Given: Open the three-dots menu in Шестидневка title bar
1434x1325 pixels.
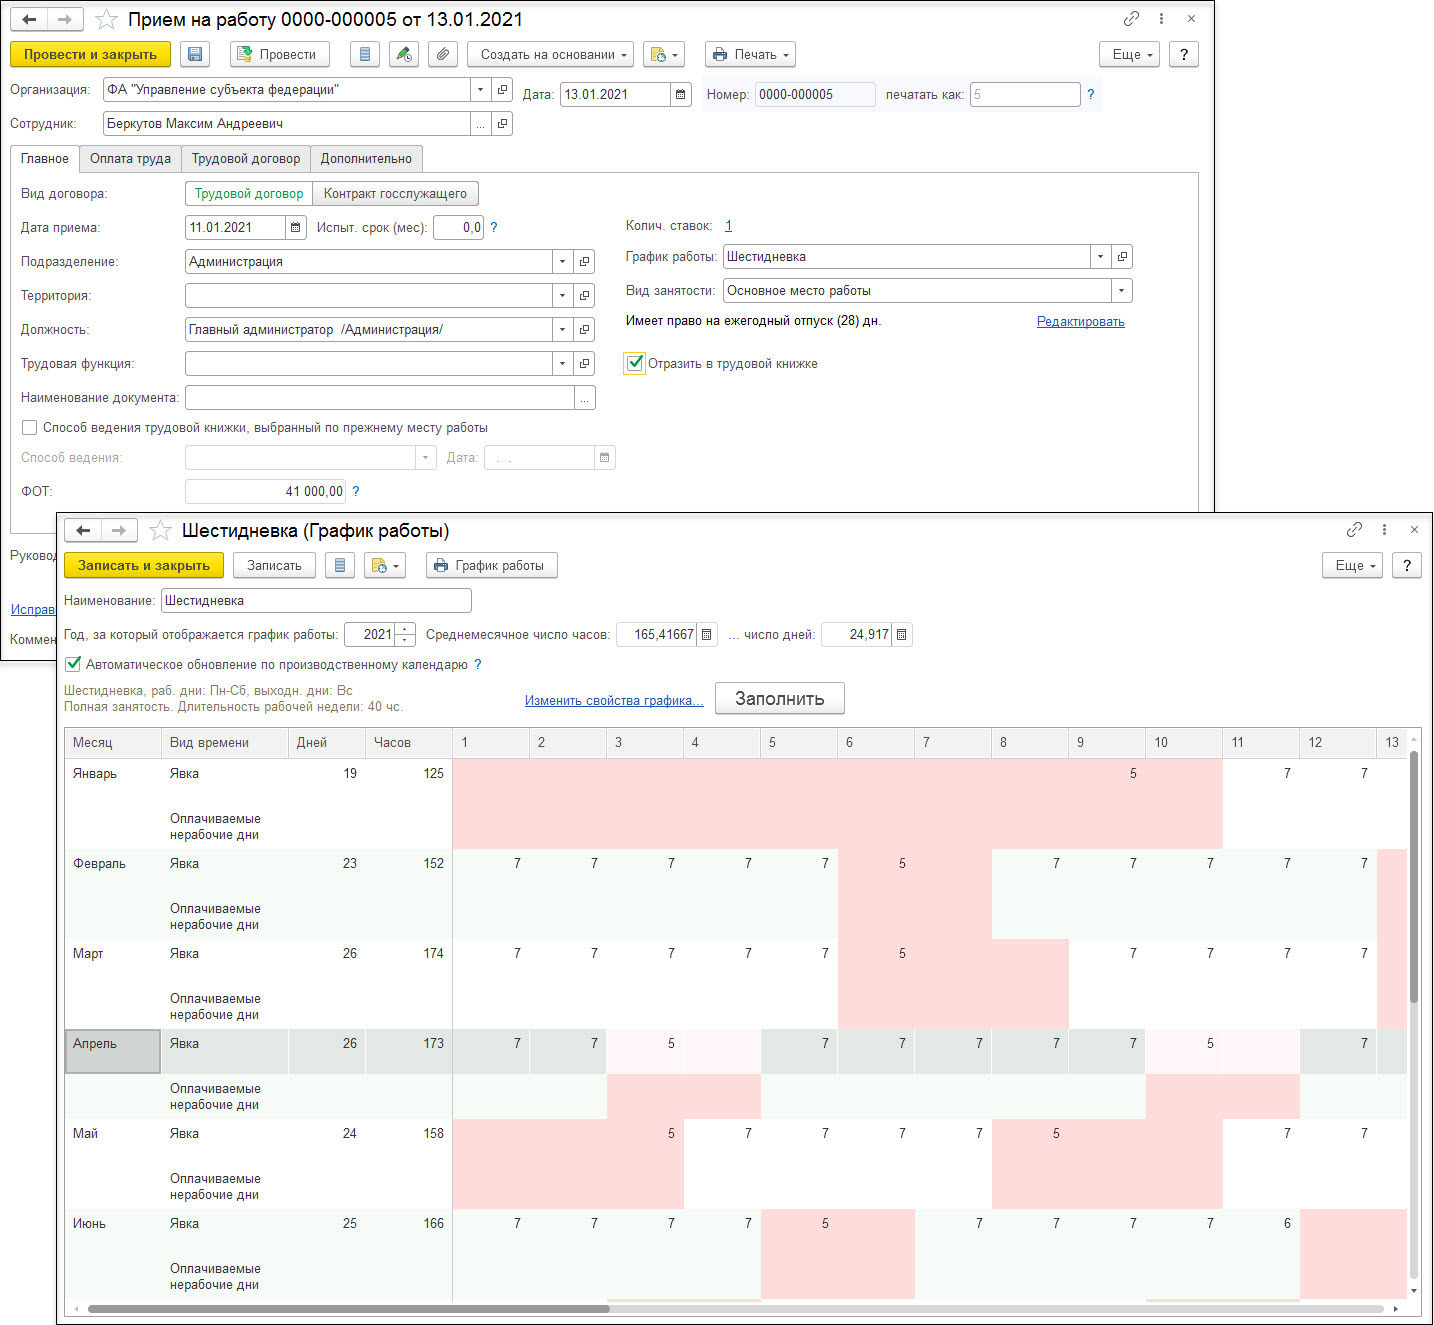Looking at the screenshot, I should click(1384, 530).
